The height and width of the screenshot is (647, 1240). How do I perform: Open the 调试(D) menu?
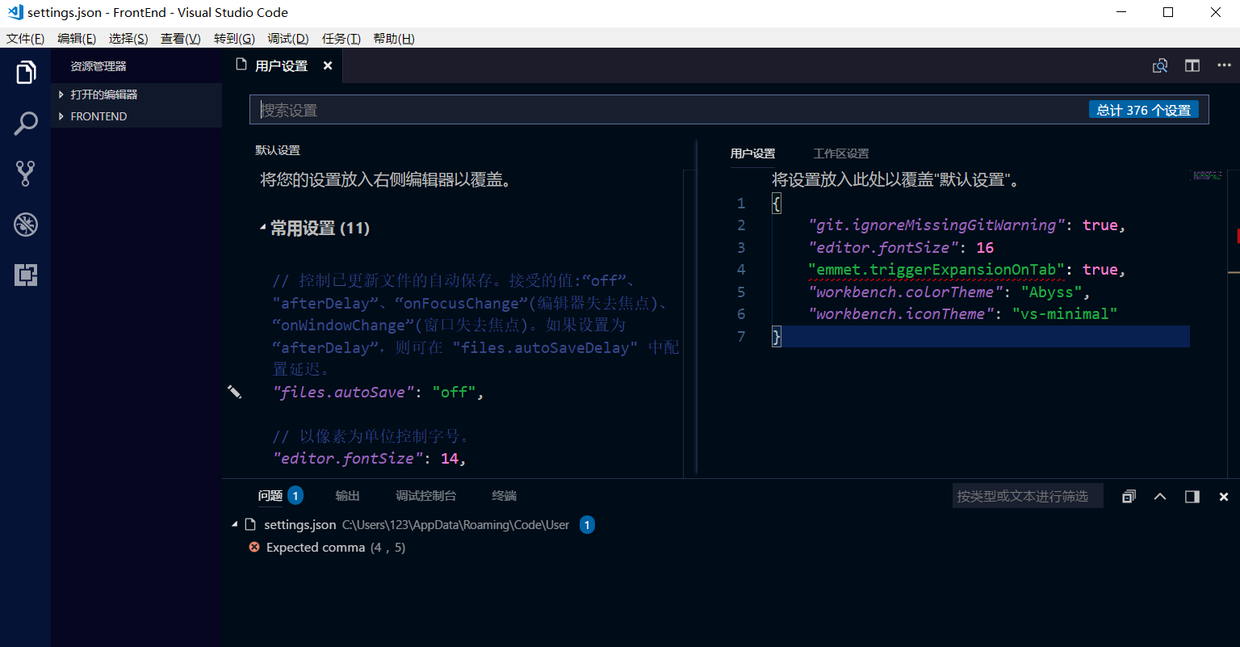pos(288,39)
